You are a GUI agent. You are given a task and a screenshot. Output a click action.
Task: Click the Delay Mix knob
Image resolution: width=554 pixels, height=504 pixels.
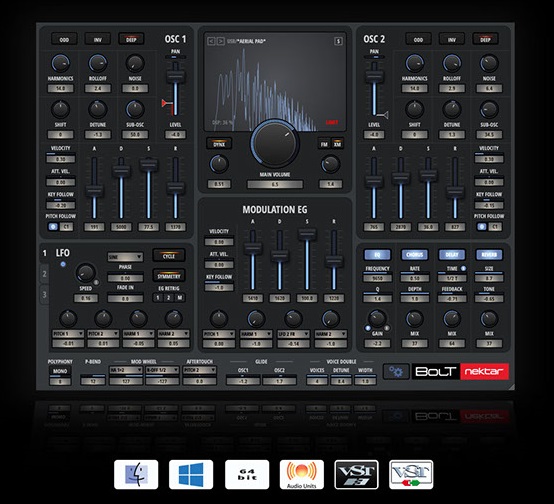click(452, 319)
